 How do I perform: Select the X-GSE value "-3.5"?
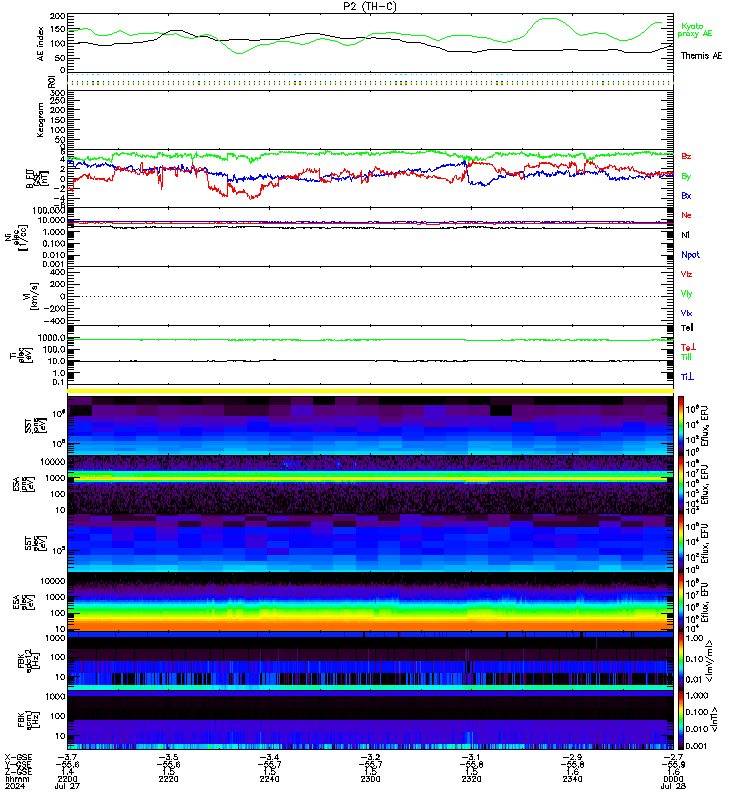tap(168, 757)
